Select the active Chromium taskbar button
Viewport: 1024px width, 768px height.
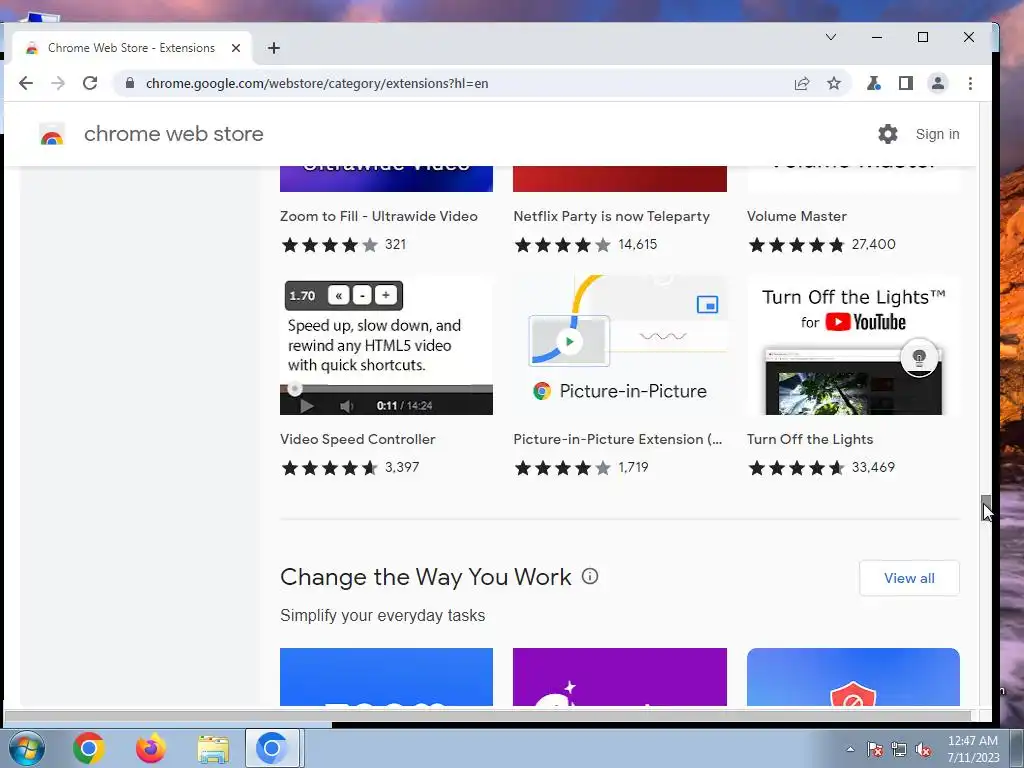pos(272,748)
